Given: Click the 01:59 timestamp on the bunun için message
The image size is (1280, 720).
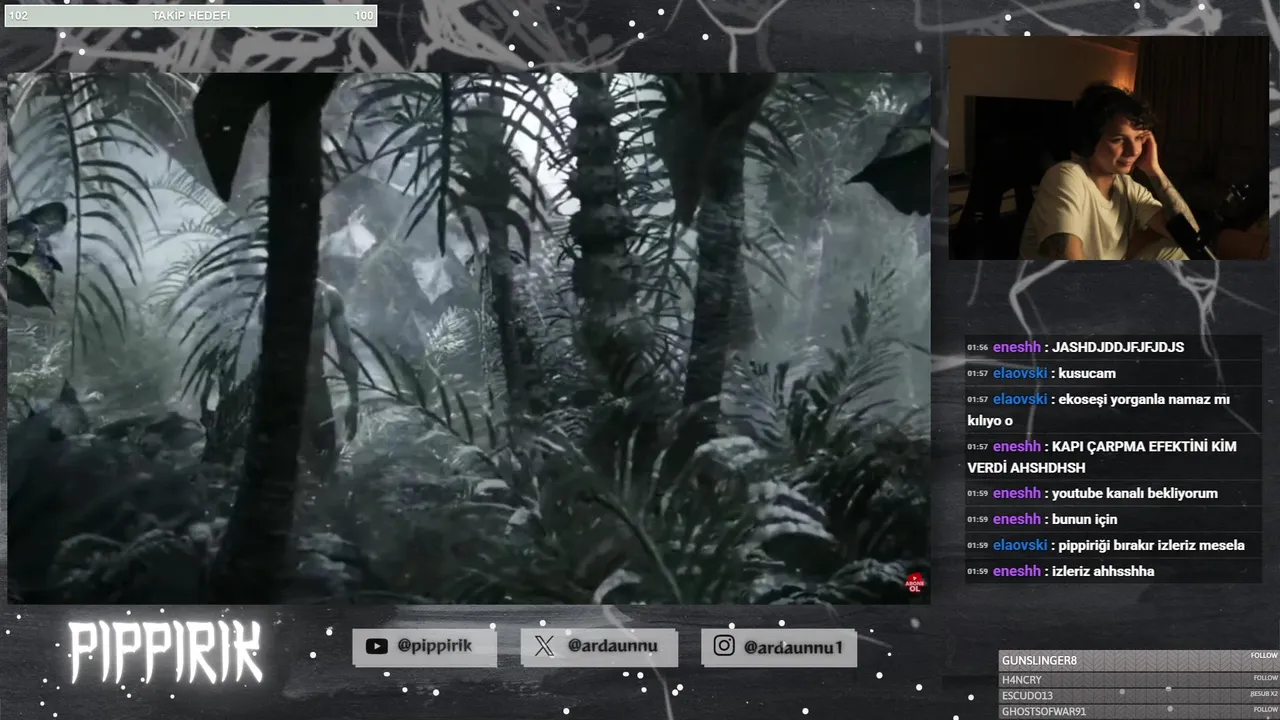Looking at the screenshot, I should coord(977,520).
